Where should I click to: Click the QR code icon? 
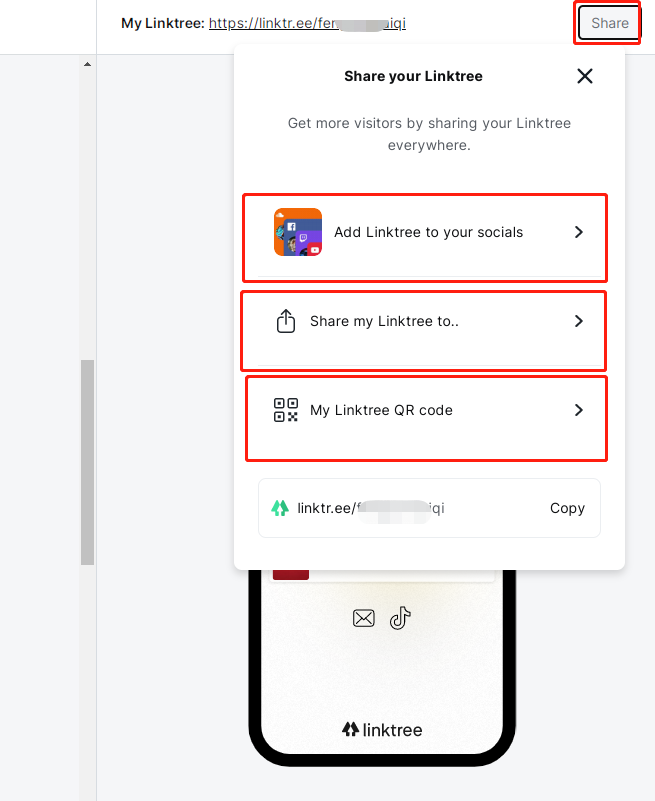pos(286,410)
